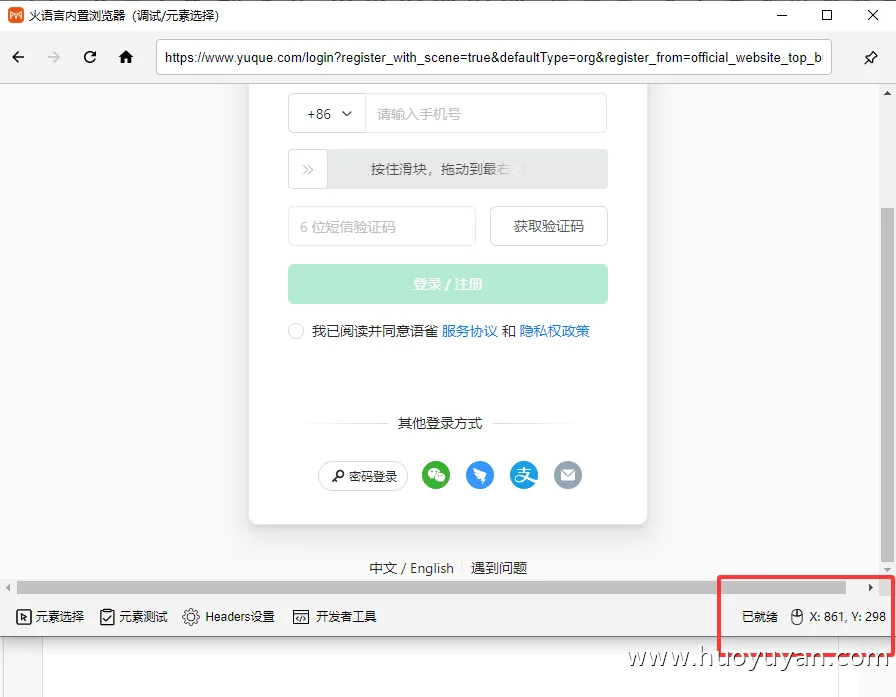The height and width of the screenshot is (697, 896).
Task: Switch language to English
Action: [431, 568]
